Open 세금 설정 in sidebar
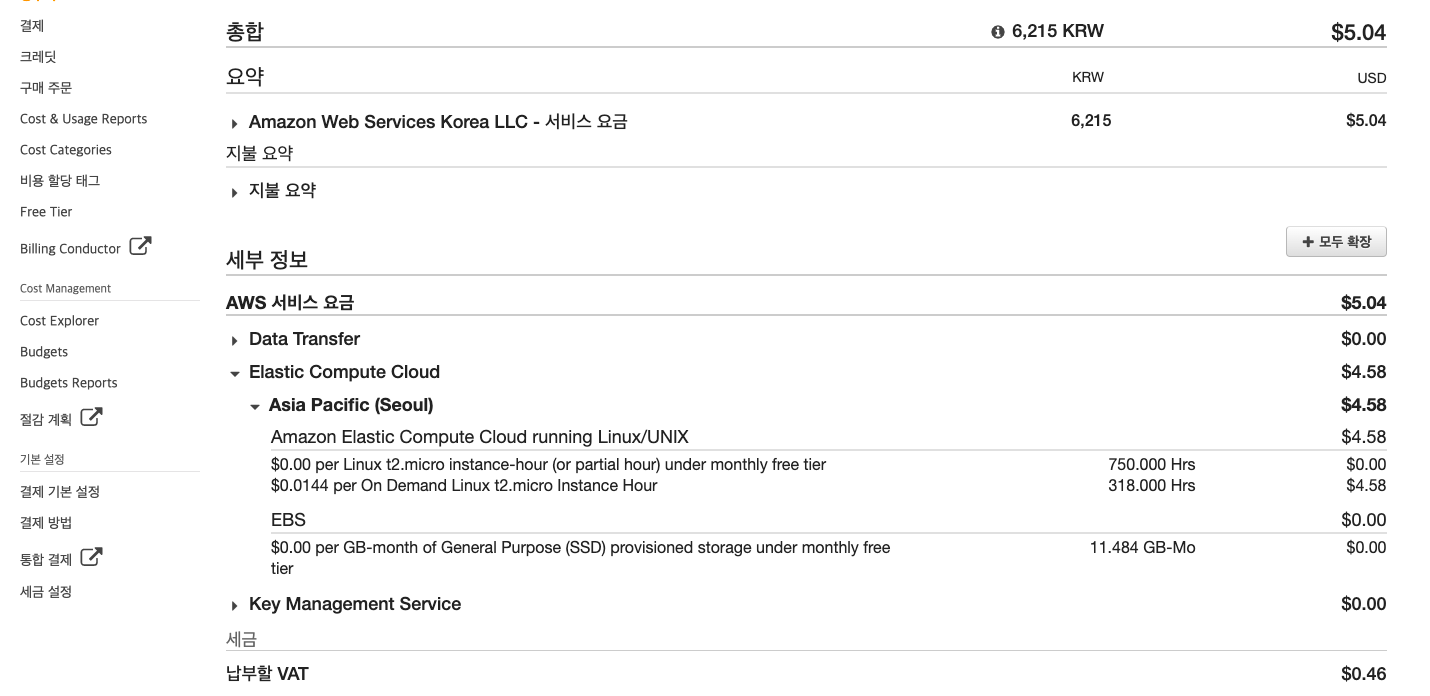Viewport: 1430px width, 696px height. point(46,592)
